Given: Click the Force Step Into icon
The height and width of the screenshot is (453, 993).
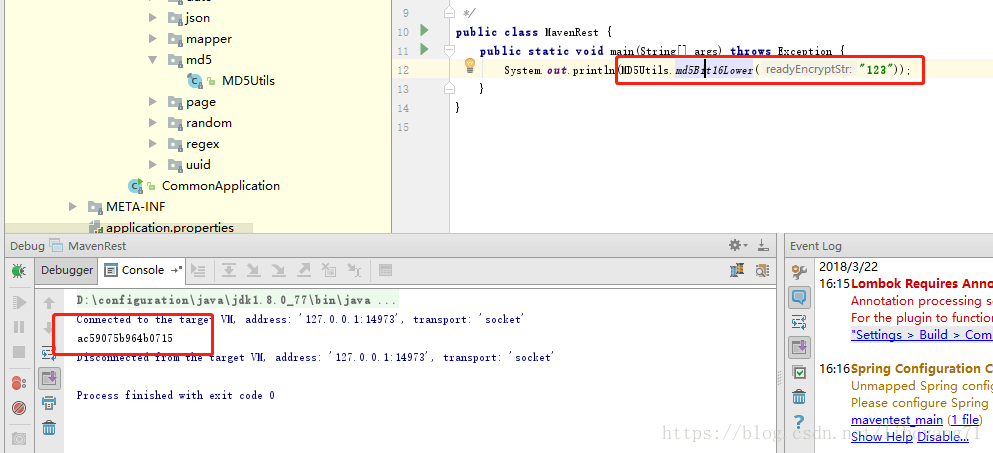Looking at the screenshot, I should coord(278,271).
